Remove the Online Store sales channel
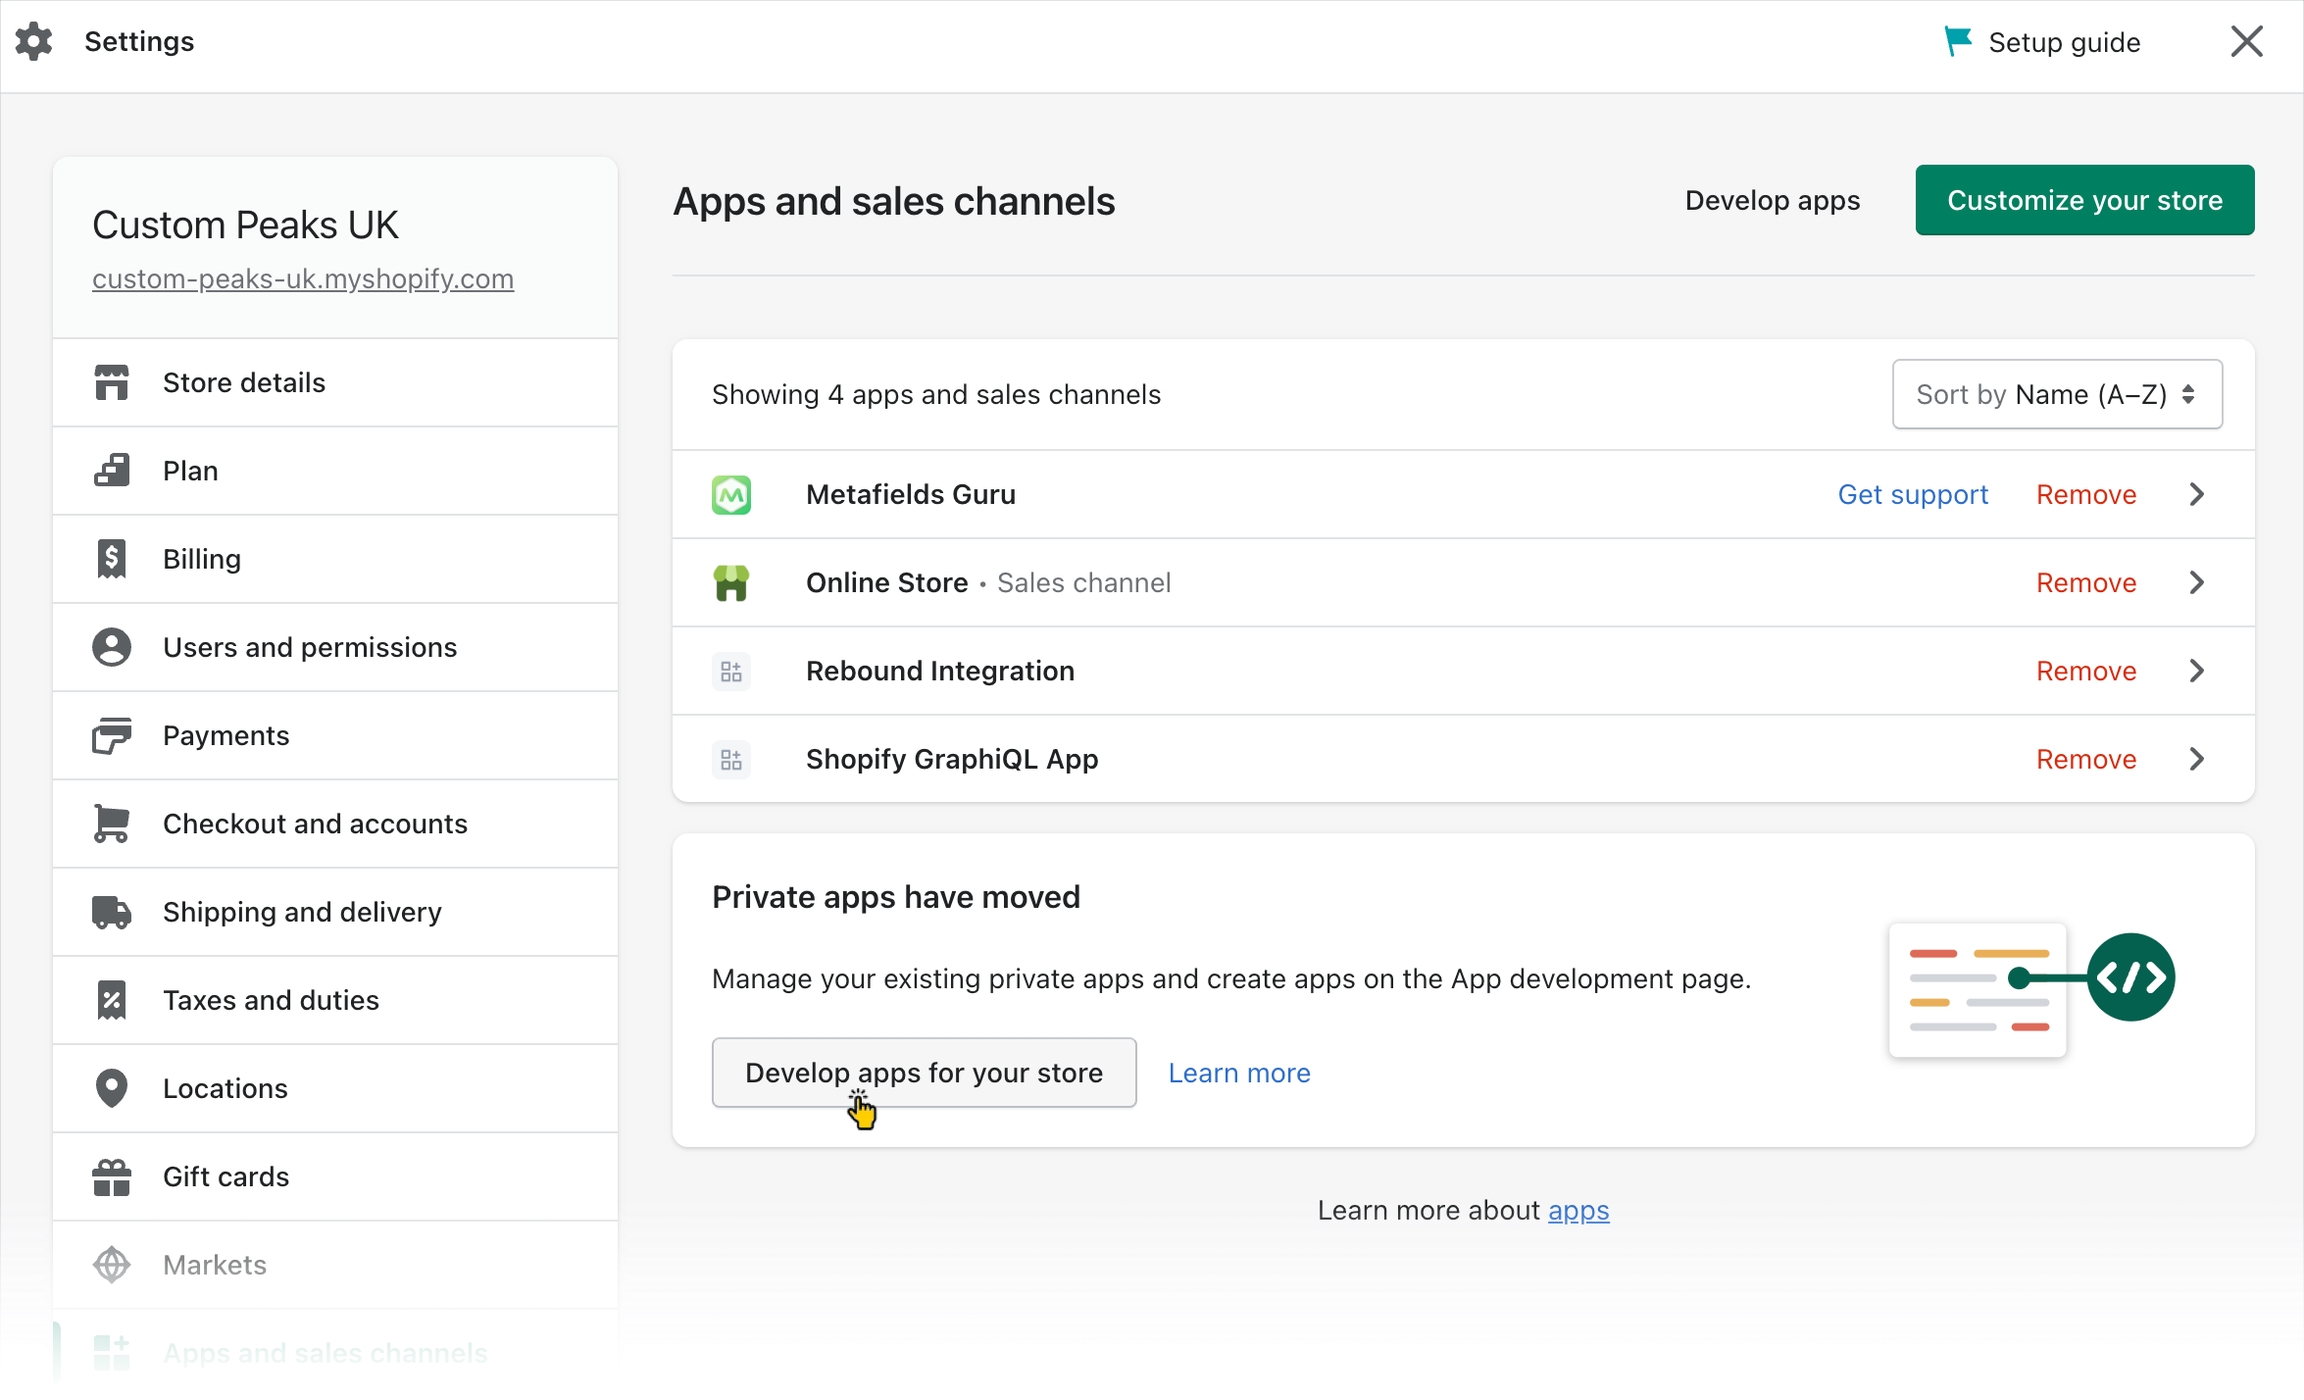Image resolution: width=2304 pixels, height=1400 pixels. click(2085, 583)
